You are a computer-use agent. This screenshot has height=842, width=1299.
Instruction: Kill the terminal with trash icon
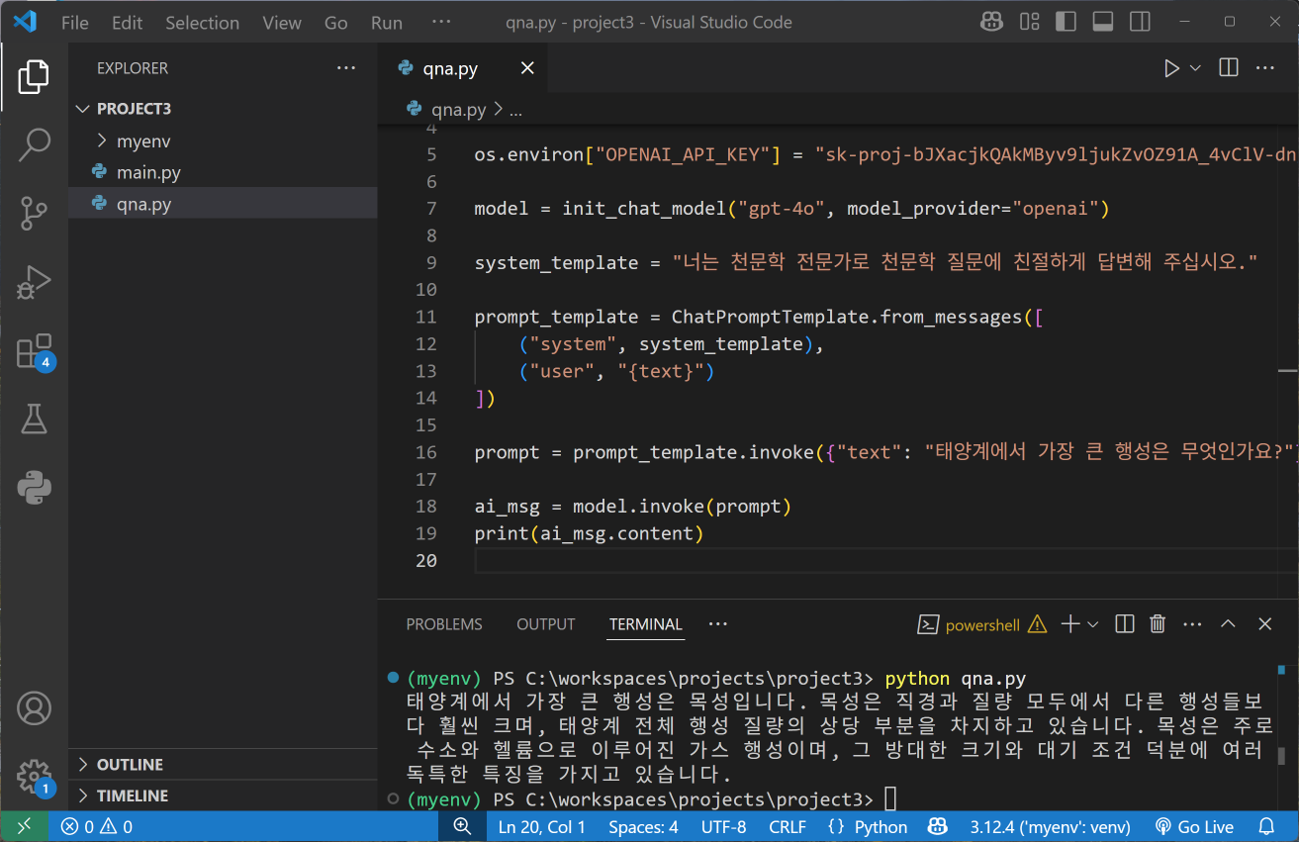point(1158,624)
